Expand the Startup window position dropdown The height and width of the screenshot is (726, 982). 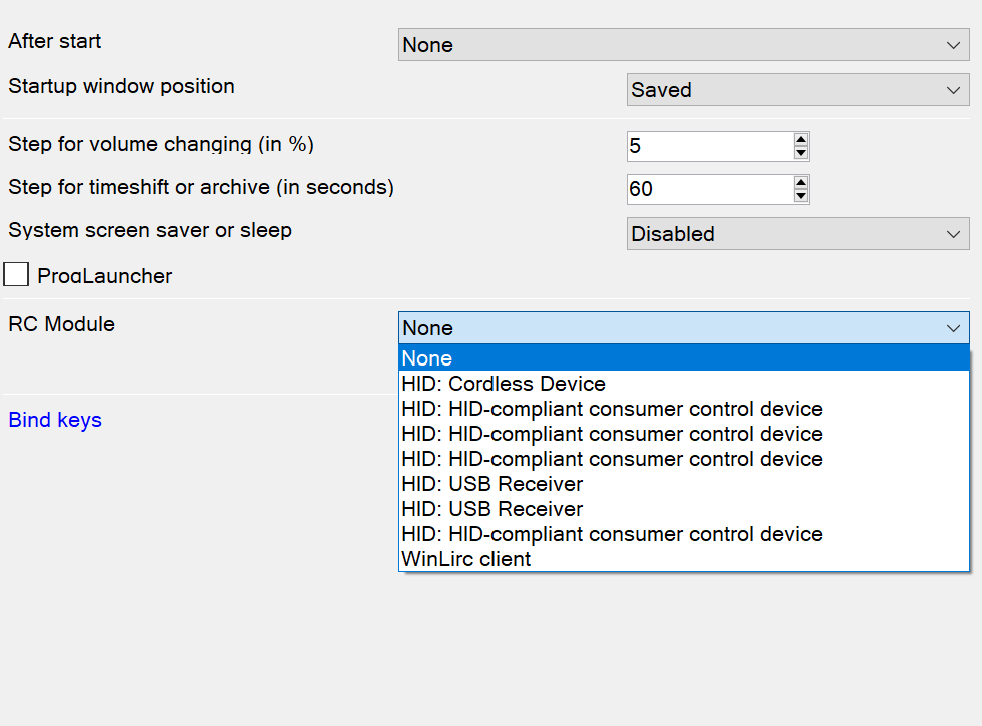[x=797, y=90]
